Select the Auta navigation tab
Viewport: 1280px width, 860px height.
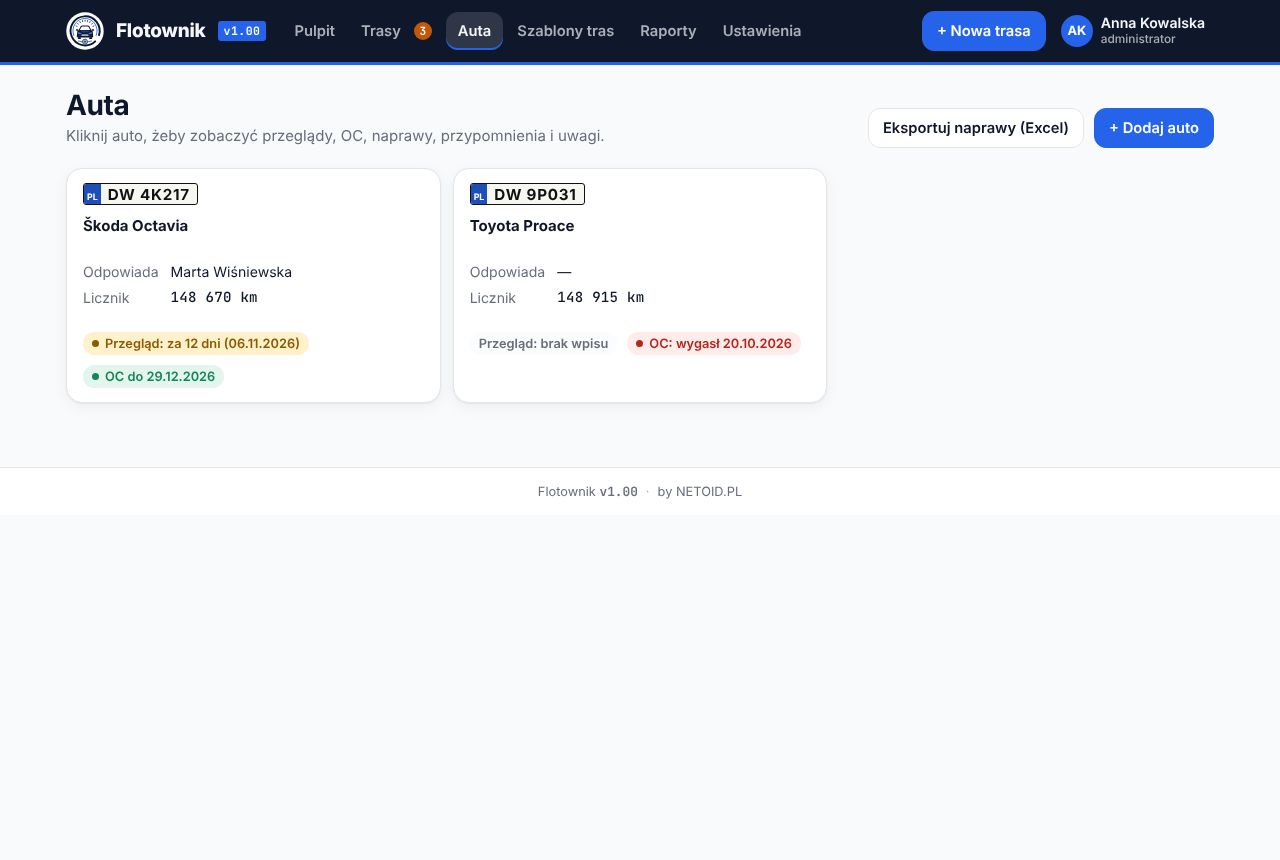(x=474, y=31)
